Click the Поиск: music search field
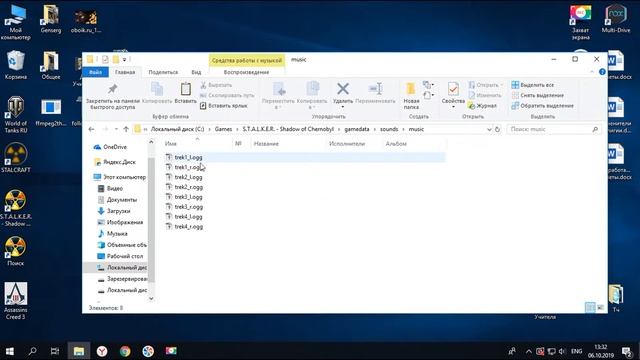This screenshot has width=640, height=360. coord(554,129)
